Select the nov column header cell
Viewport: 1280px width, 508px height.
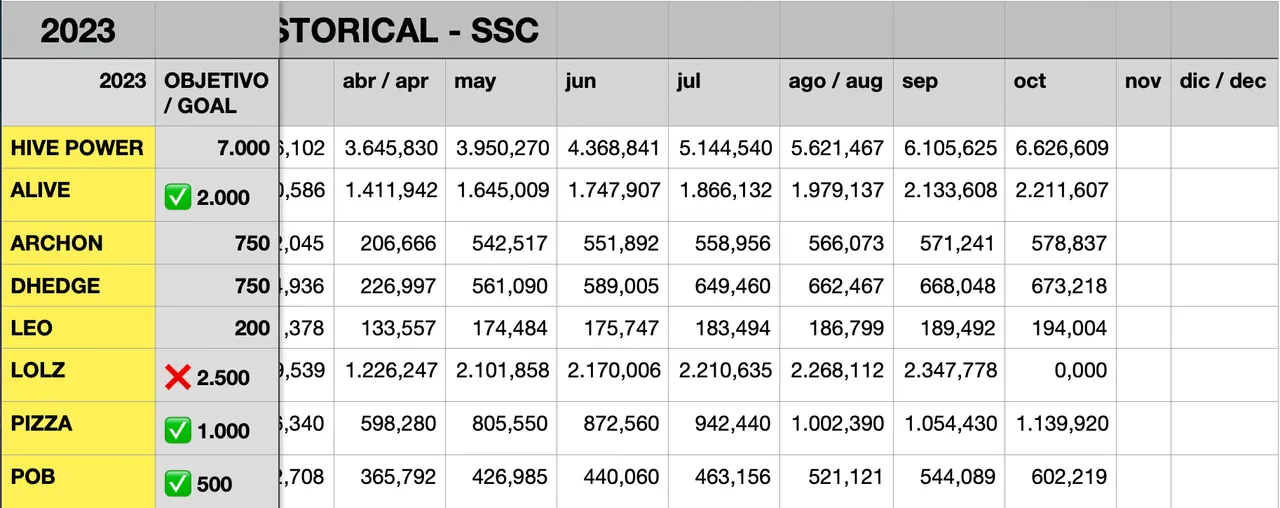pyautogui.click(x=1142, y=82)
